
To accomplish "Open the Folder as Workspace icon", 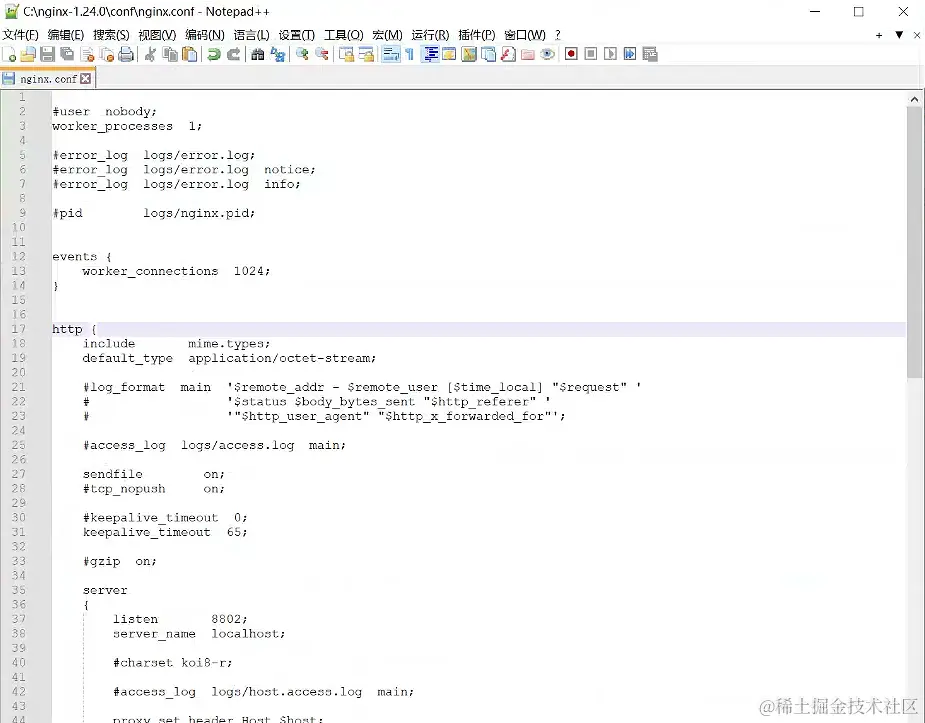I will click(528, 54).
